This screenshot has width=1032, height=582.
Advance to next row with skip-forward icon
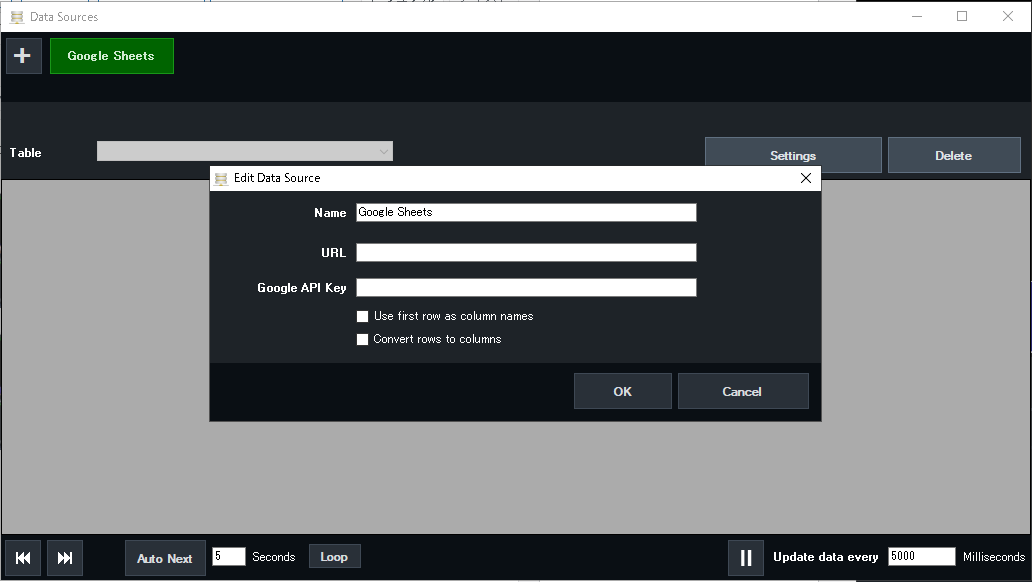[x=64, y=558]
